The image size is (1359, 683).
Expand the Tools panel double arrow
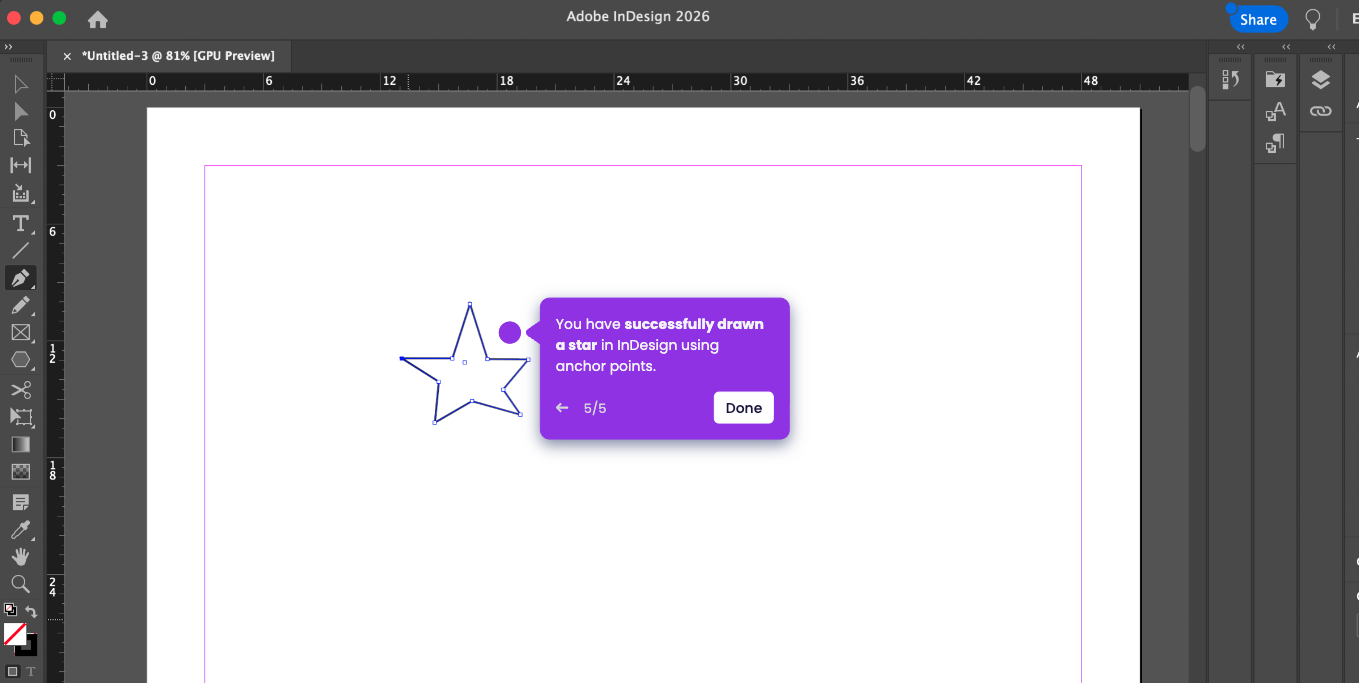coord(9,47)
